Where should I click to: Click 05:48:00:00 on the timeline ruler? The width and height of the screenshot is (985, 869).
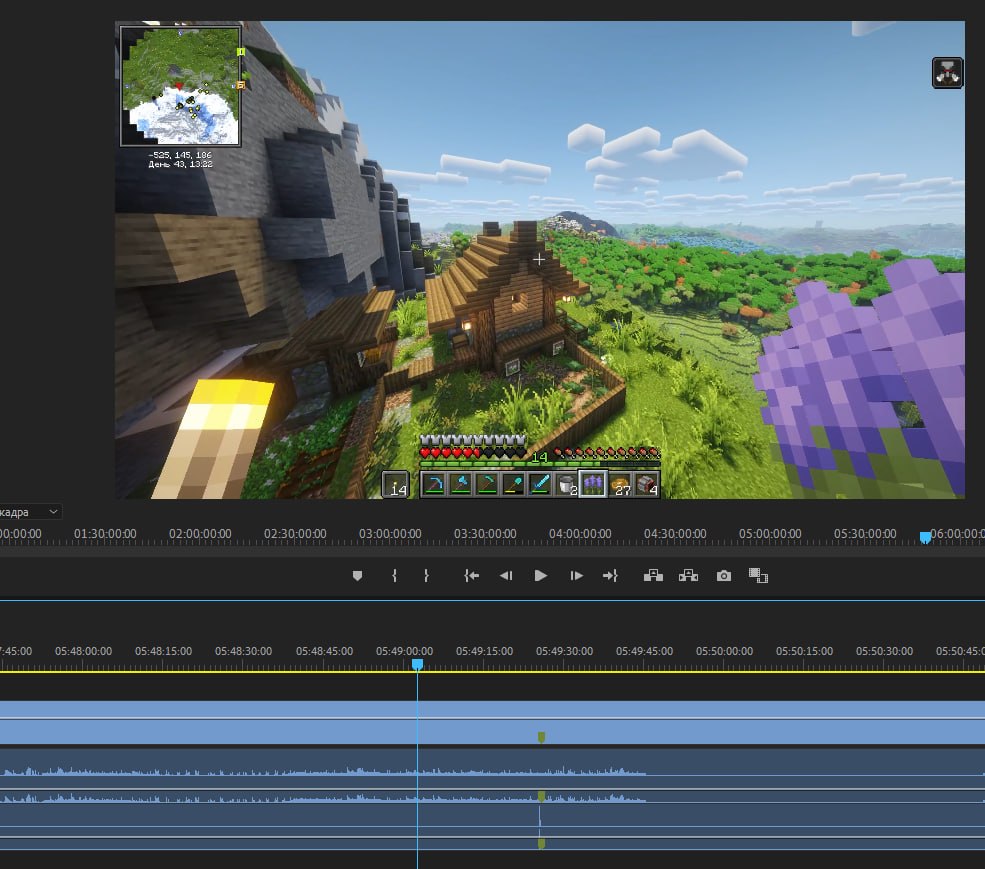pyautogui.click(x=83, y=651)
